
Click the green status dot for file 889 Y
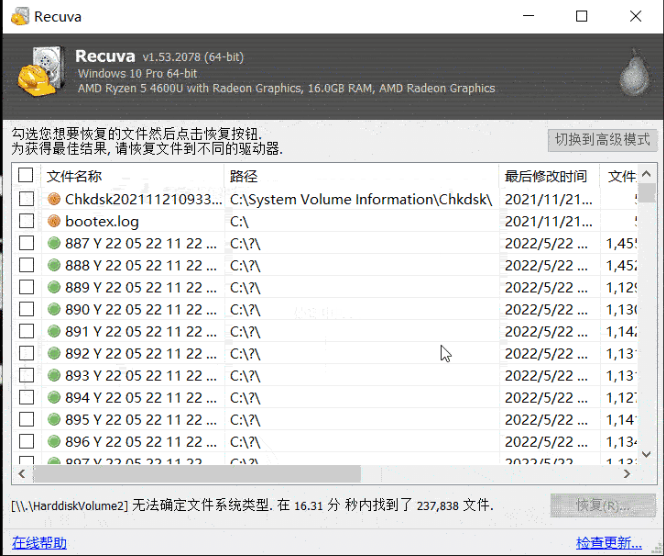(54, 287)
